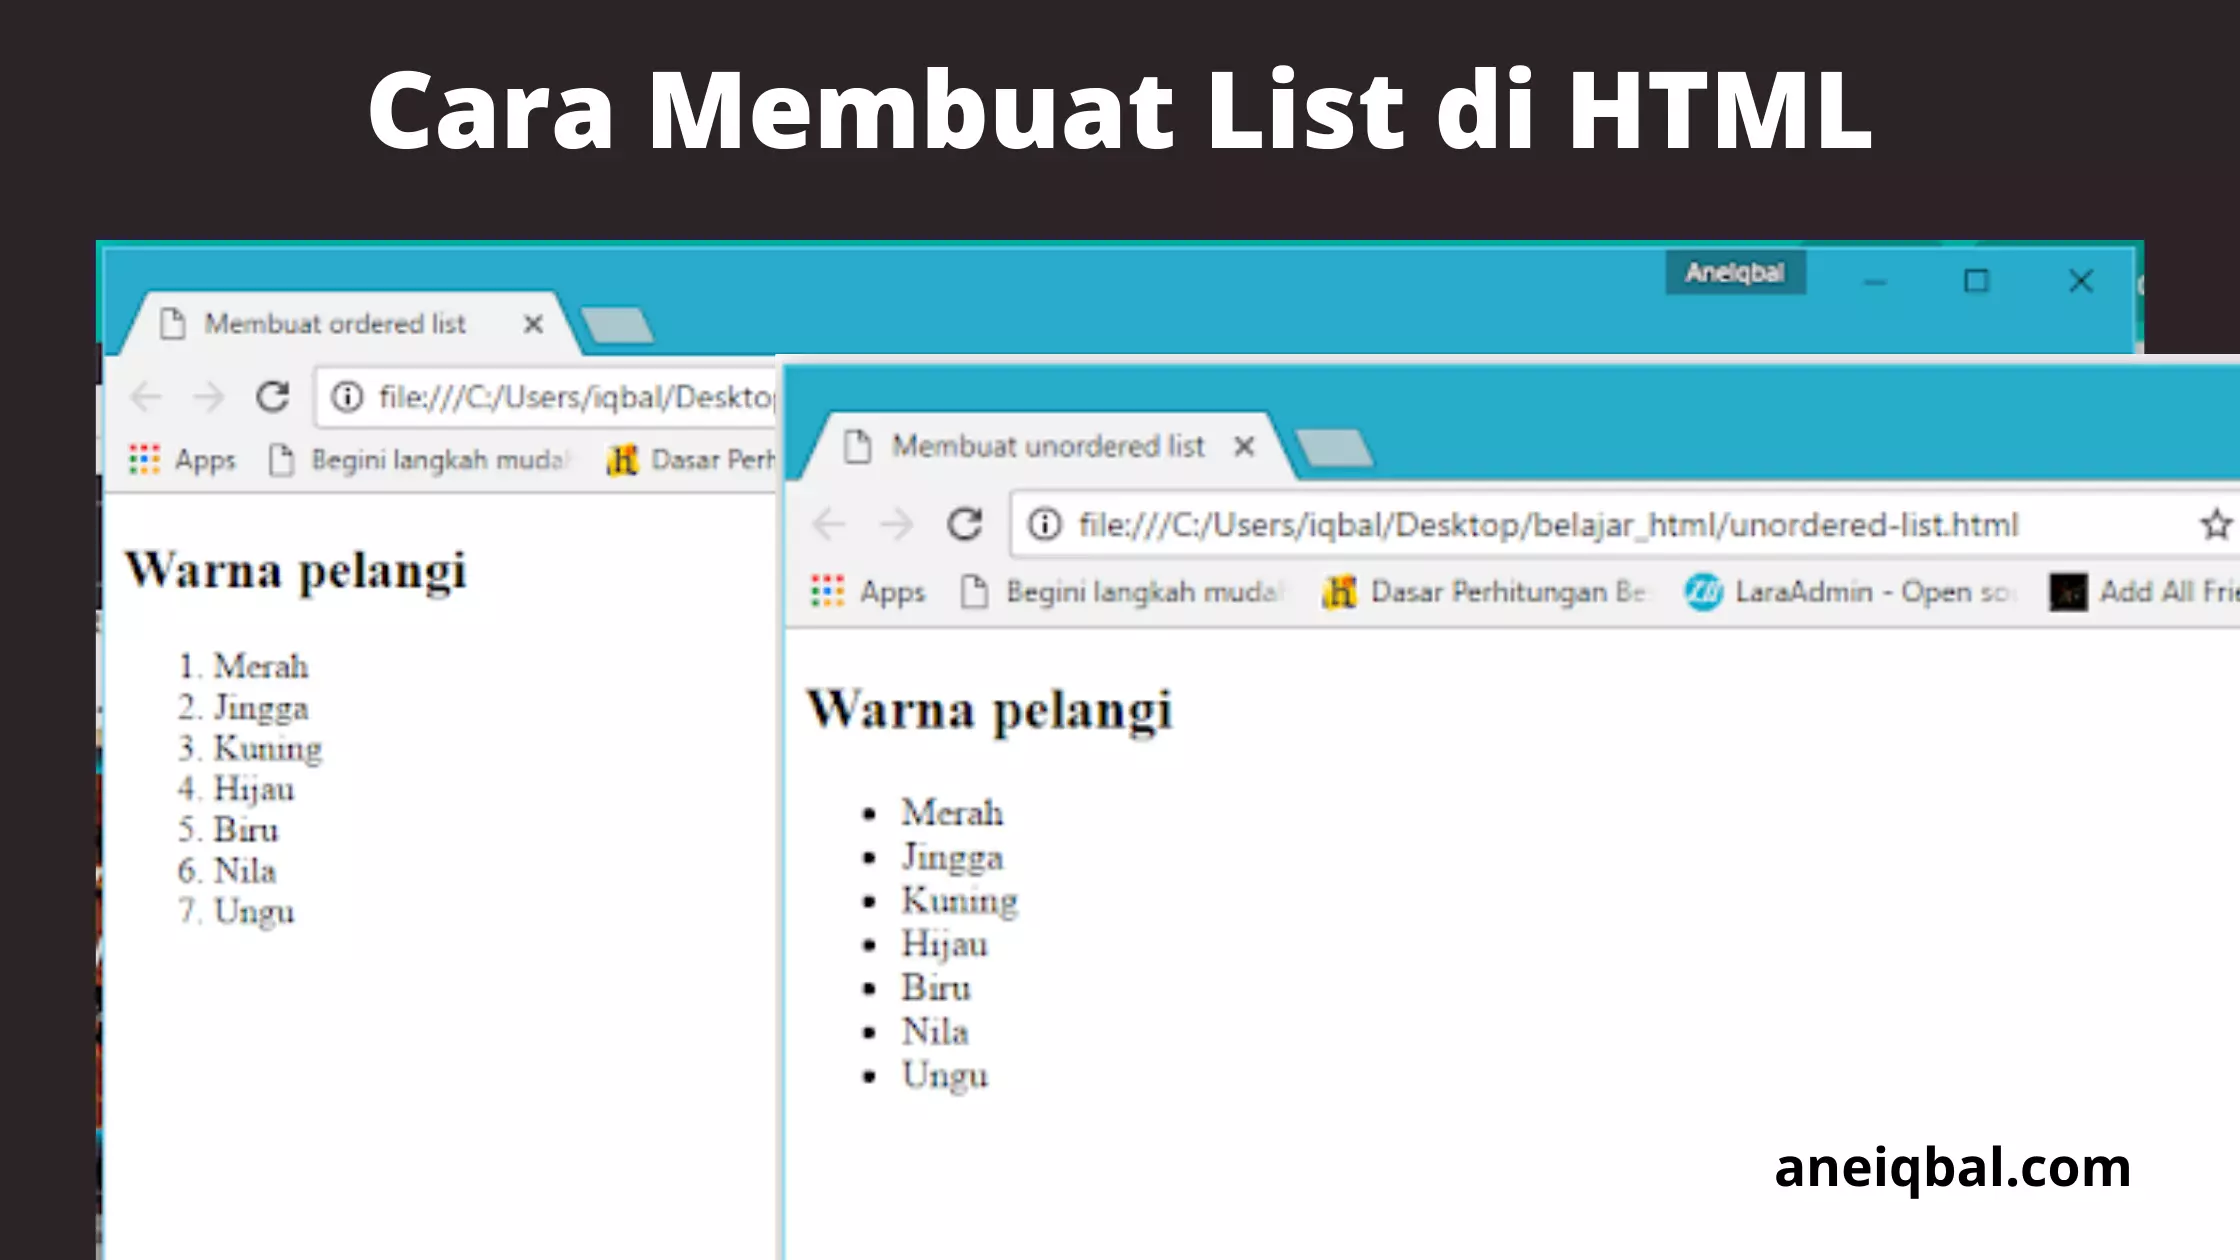The width and height of the screenshot is (2240, 1260).
Task: Click numbered item 3. Kuning
Action: 250,749
